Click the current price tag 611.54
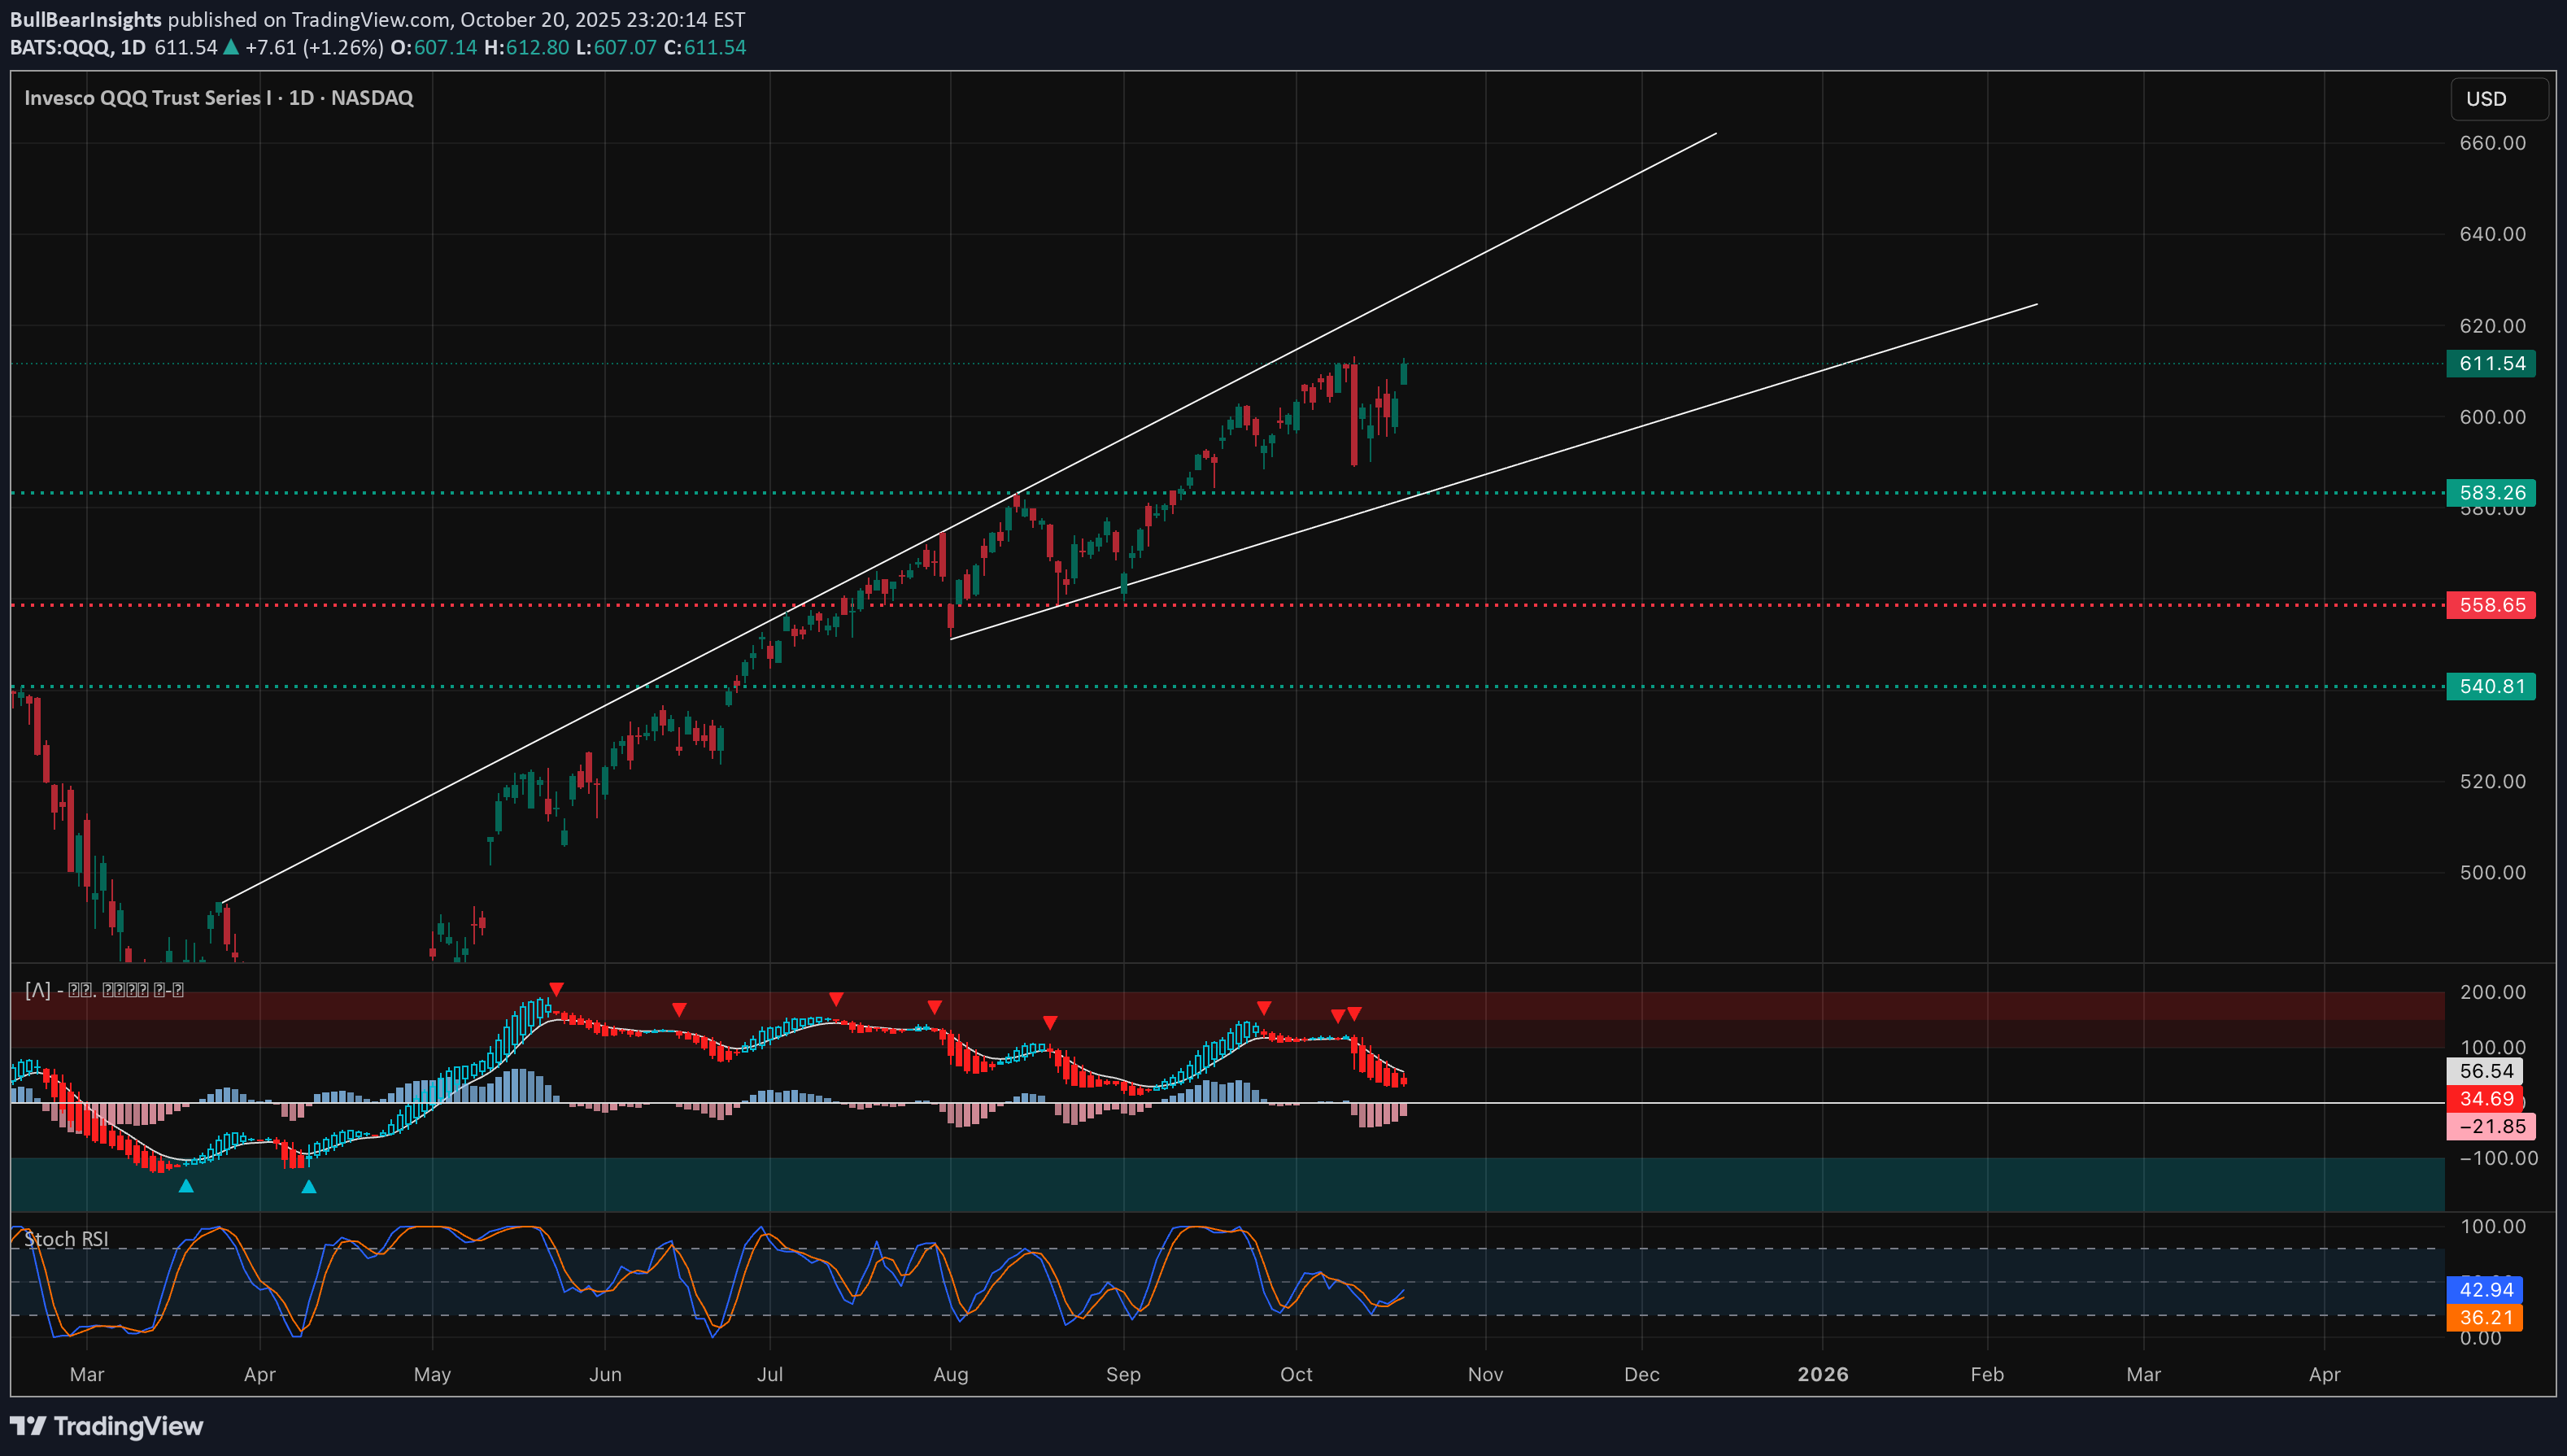This screenshot has height=1456, width=2567. pyautogui.click(x=2490, y=363)
